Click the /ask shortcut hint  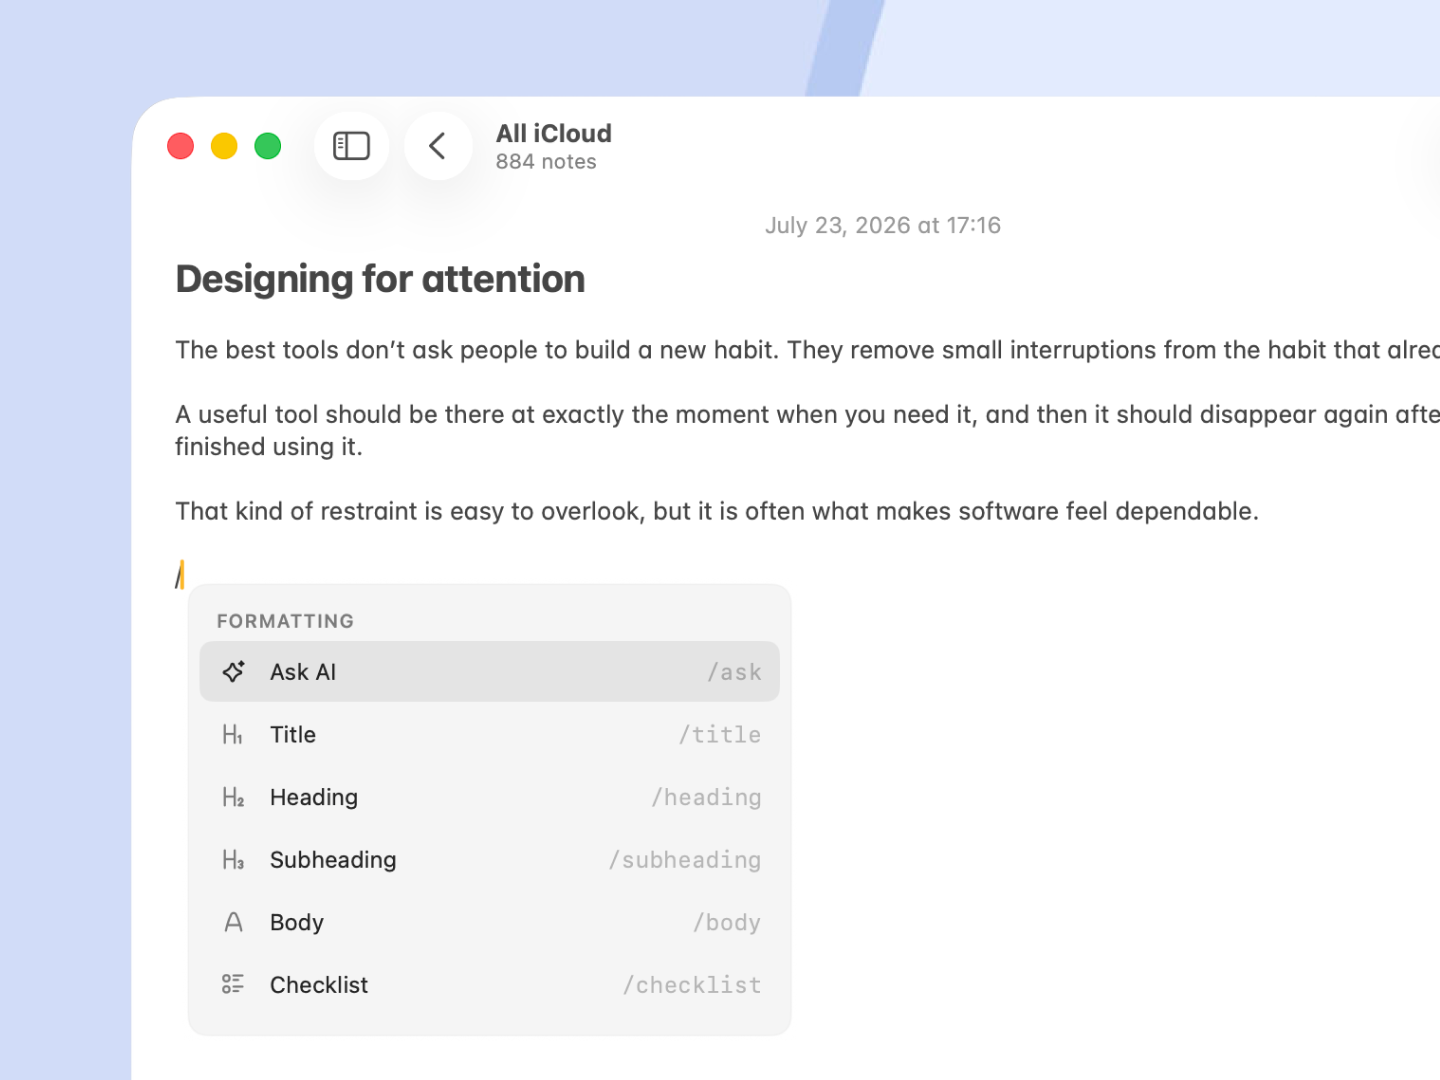[x=735, y=673]
